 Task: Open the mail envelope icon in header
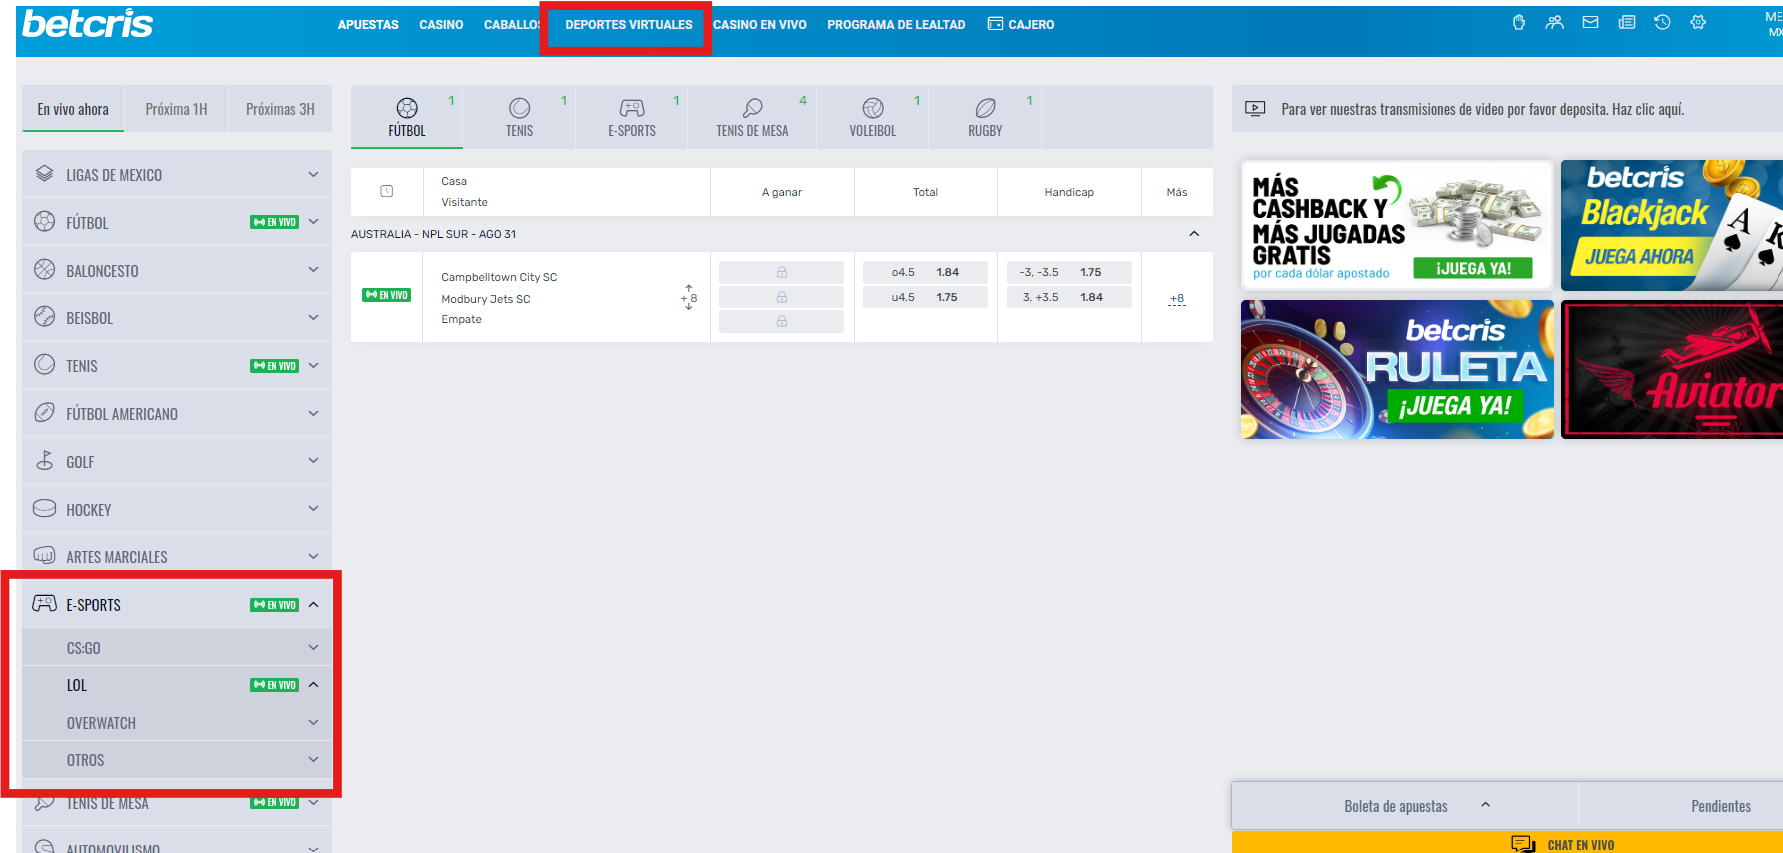1590,22
